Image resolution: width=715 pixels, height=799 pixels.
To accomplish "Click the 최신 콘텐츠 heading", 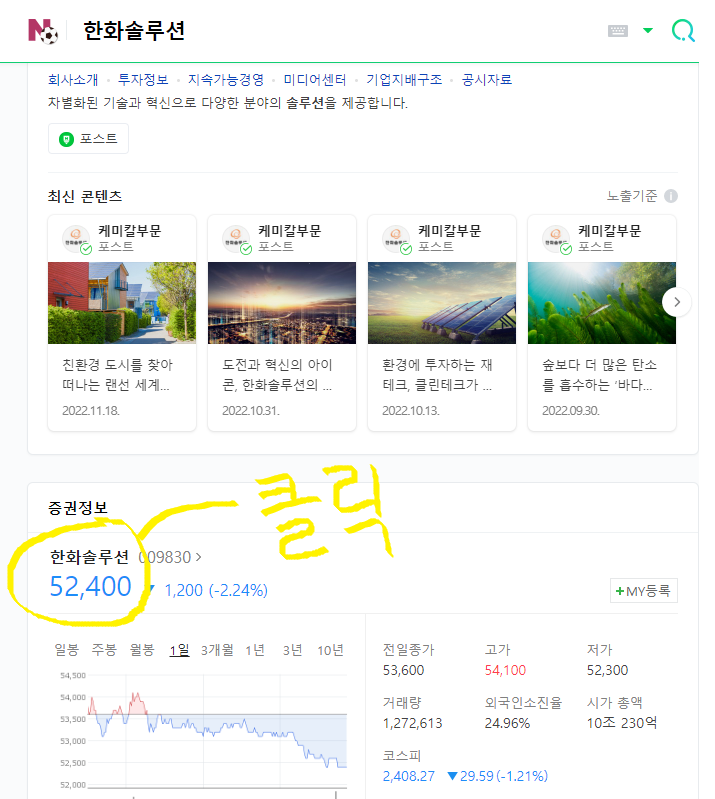I will [x=85, y=196].
